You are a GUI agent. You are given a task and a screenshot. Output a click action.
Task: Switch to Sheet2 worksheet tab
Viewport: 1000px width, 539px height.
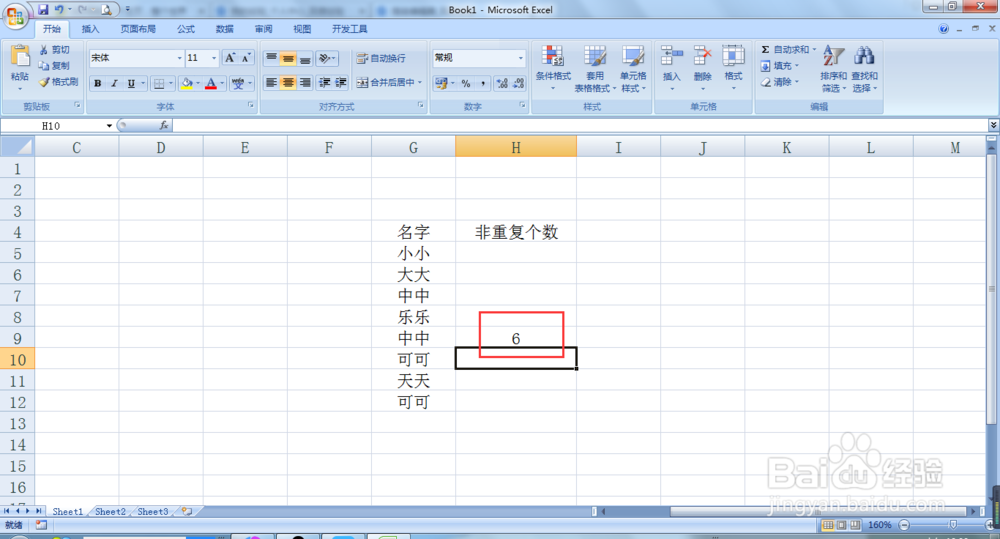(110, 512)
